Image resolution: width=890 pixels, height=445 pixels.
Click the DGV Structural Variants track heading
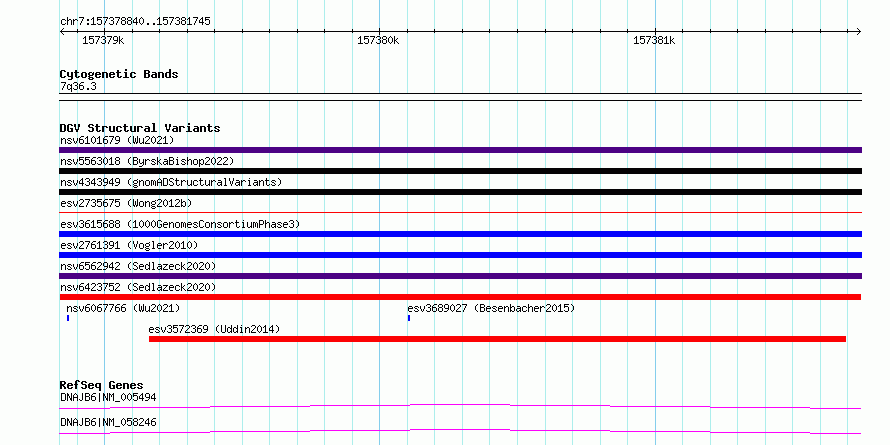tap(140, 128)
